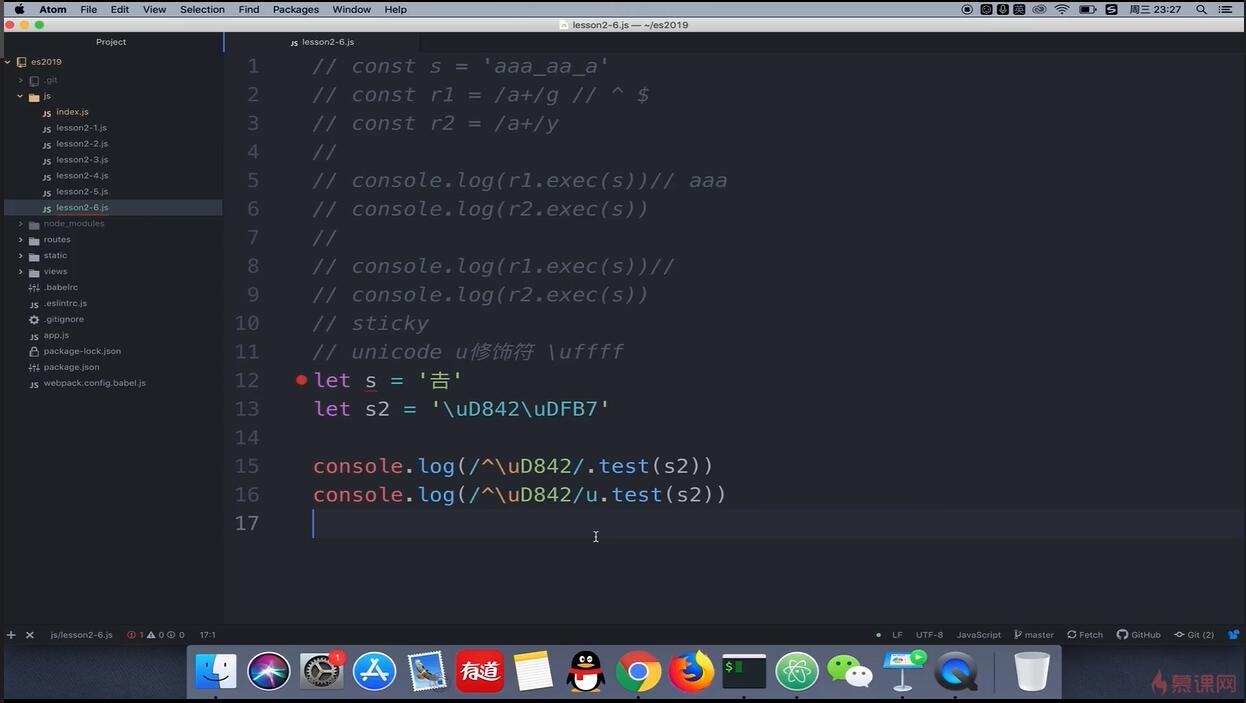Open the Notes app in dock
Viewport: 1246px width, 703px height.
pos(533,671)
